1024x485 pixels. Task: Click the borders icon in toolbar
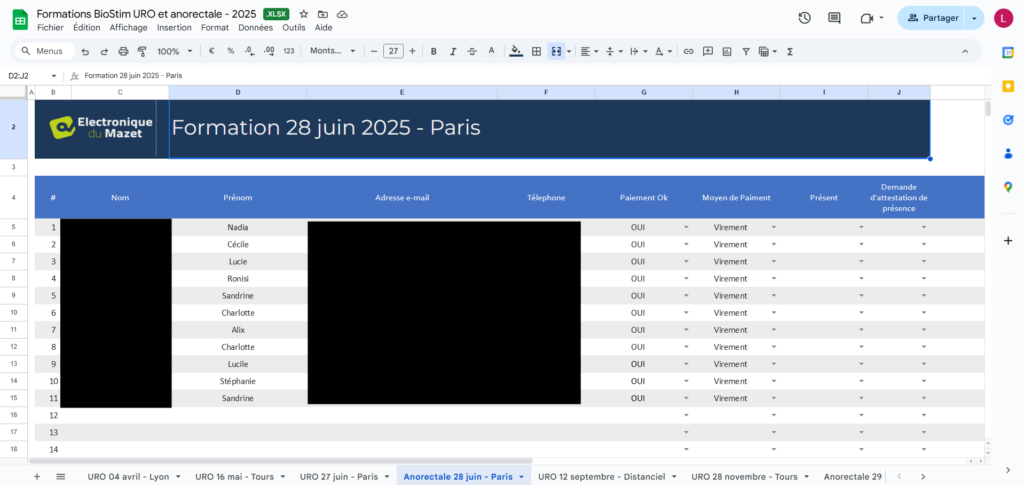[536, 51]
